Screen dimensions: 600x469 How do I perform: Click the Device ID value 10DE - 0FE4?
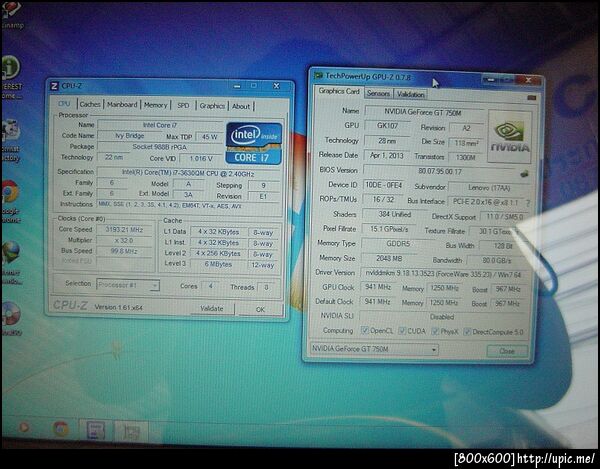(x=383, y=185)
